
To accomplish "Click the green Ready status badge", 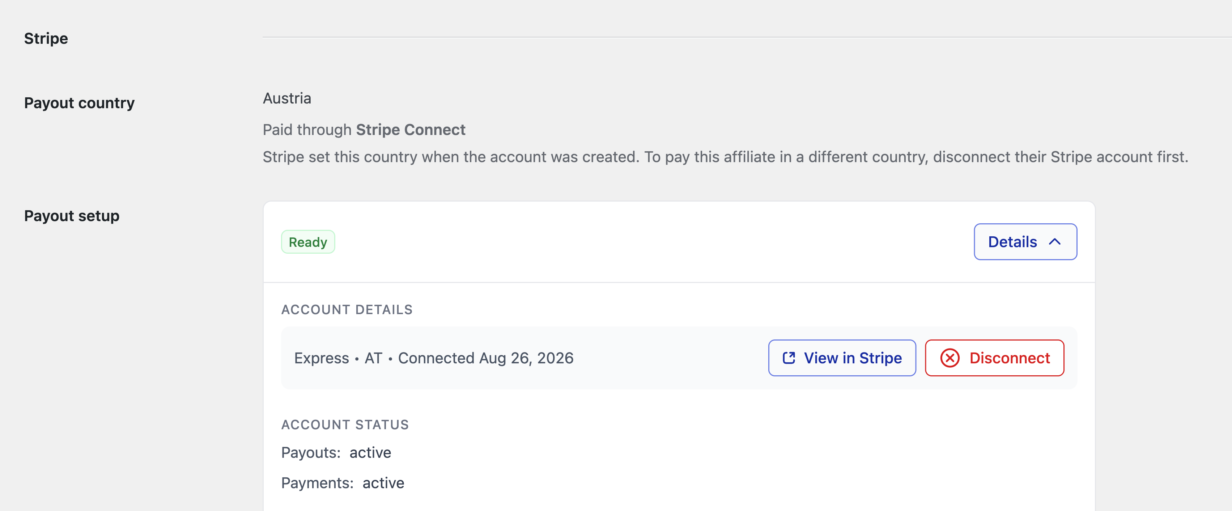I will pos(308,242).
